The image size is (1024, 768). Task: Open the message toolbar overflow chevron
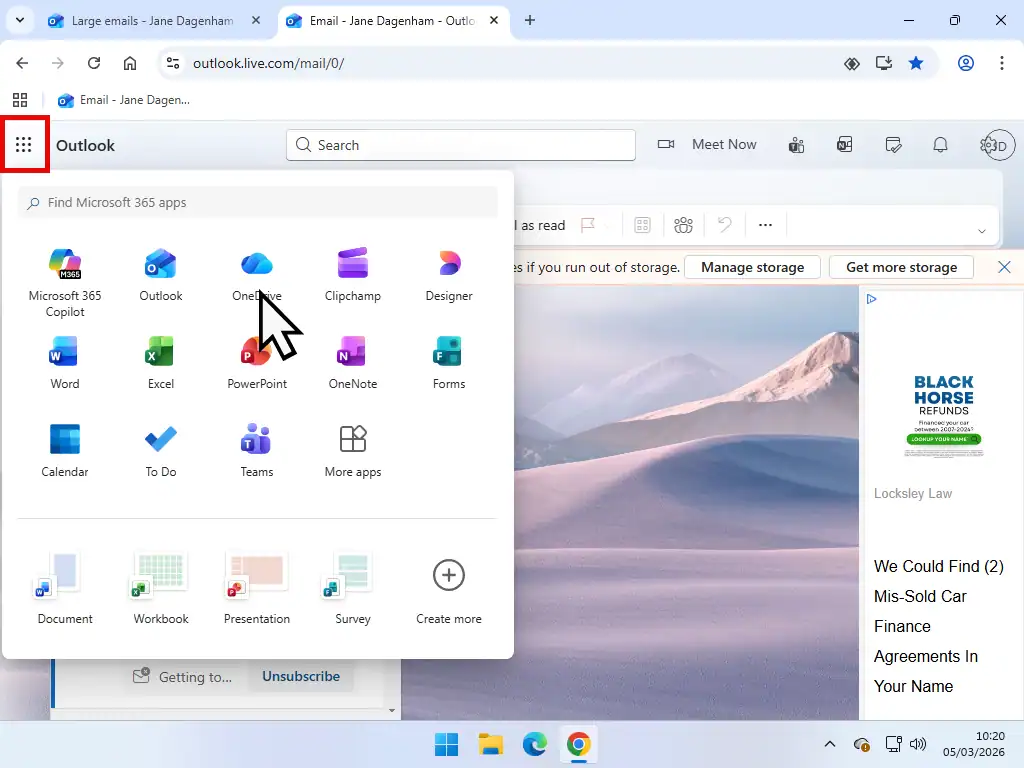coord(982,229)
